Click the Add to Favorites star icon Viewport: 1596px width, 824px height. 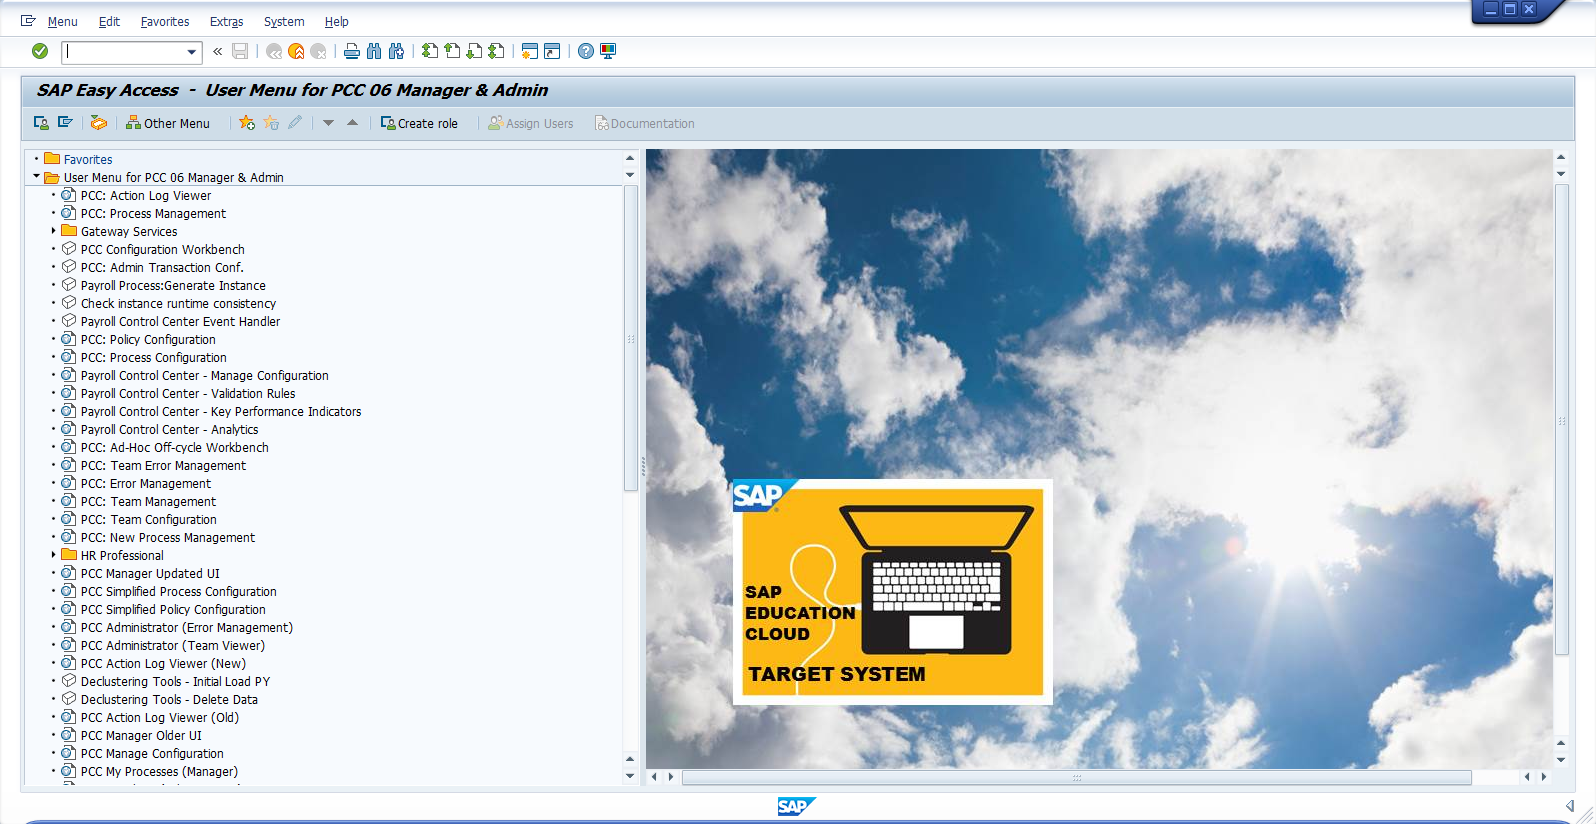point(247,123)
